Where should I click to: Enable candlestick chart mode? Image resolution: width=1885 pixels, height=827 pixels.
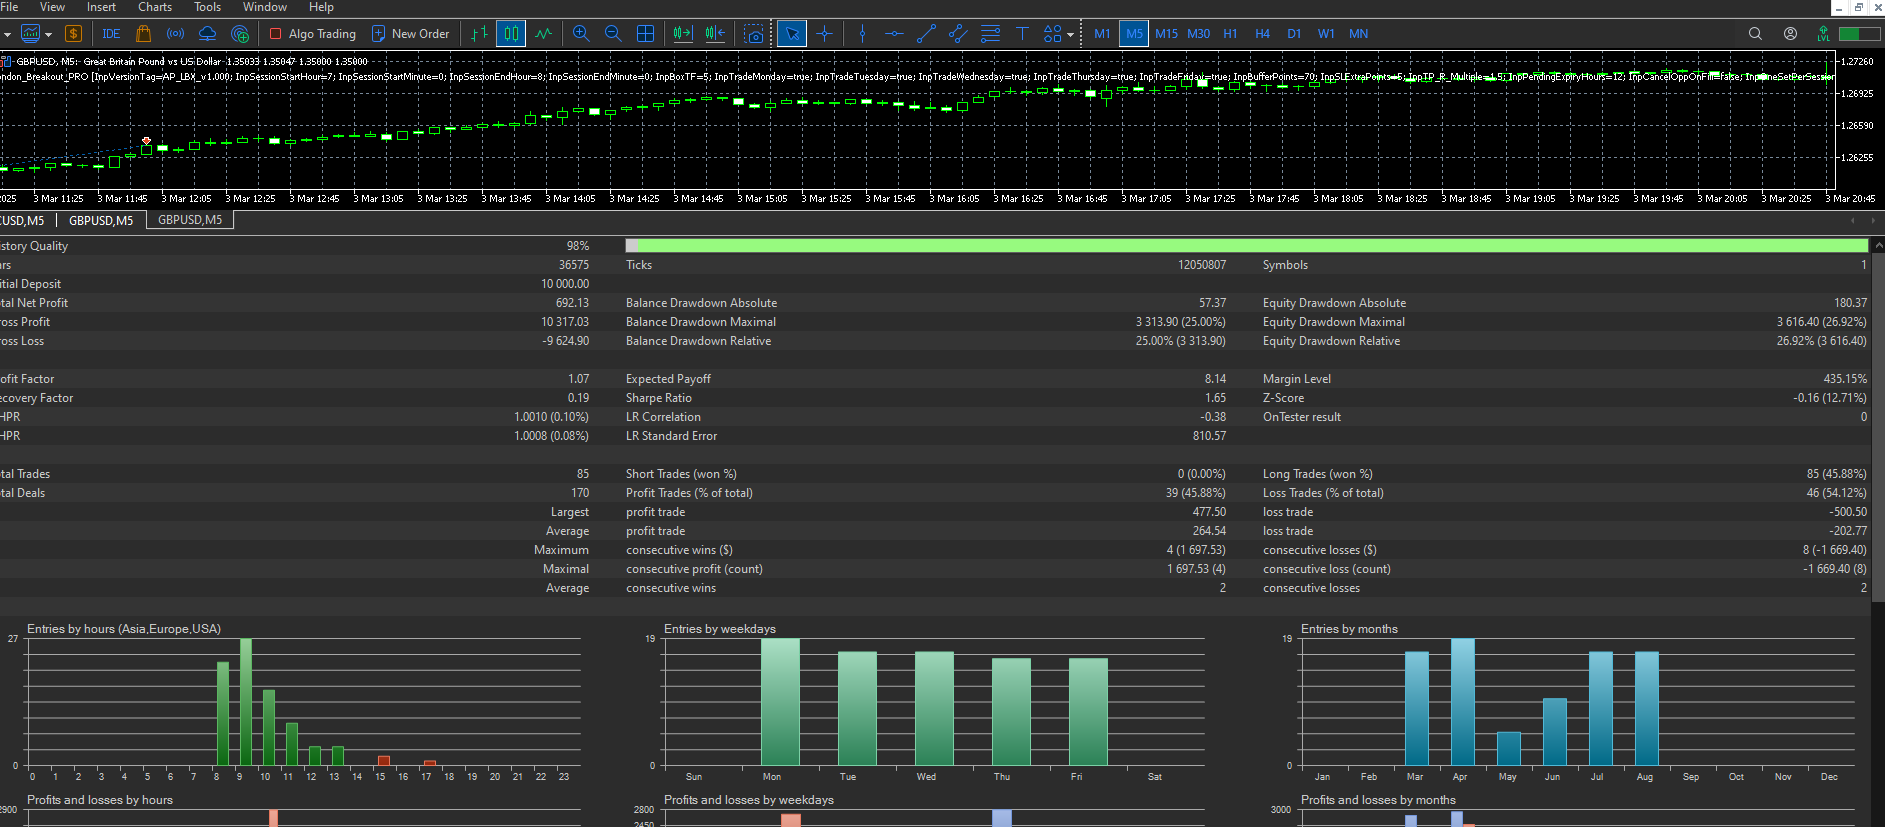coord(511,34)
